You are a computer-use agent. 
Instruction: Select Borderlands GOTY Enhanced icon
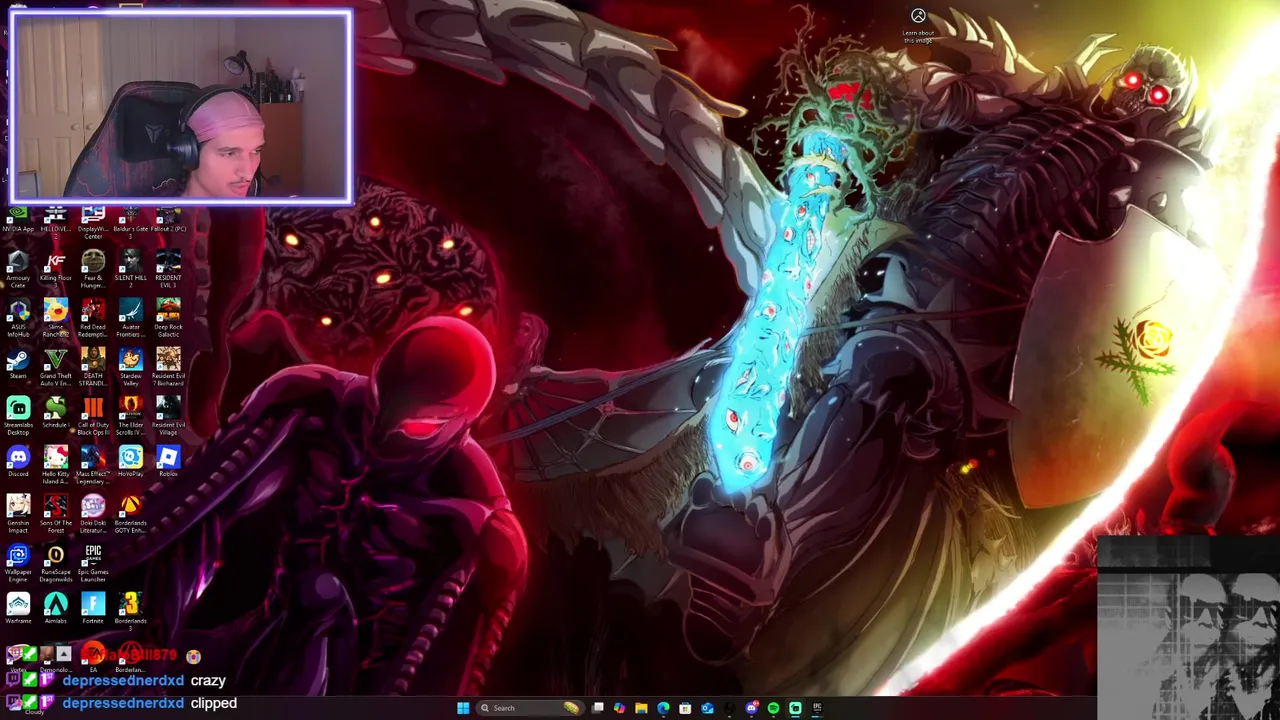coord(130,513)
